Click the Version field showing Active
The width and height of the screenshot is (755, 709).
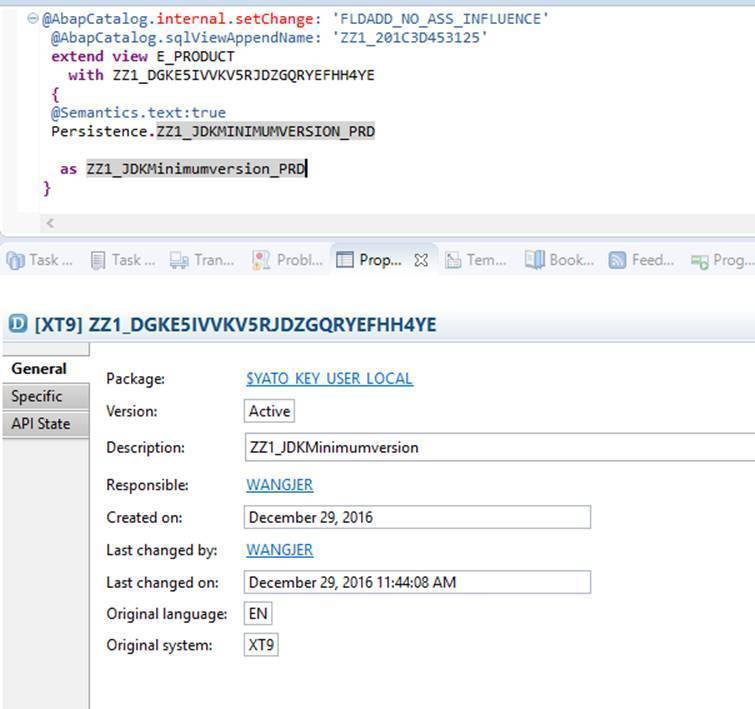click(x=269, y=411)
